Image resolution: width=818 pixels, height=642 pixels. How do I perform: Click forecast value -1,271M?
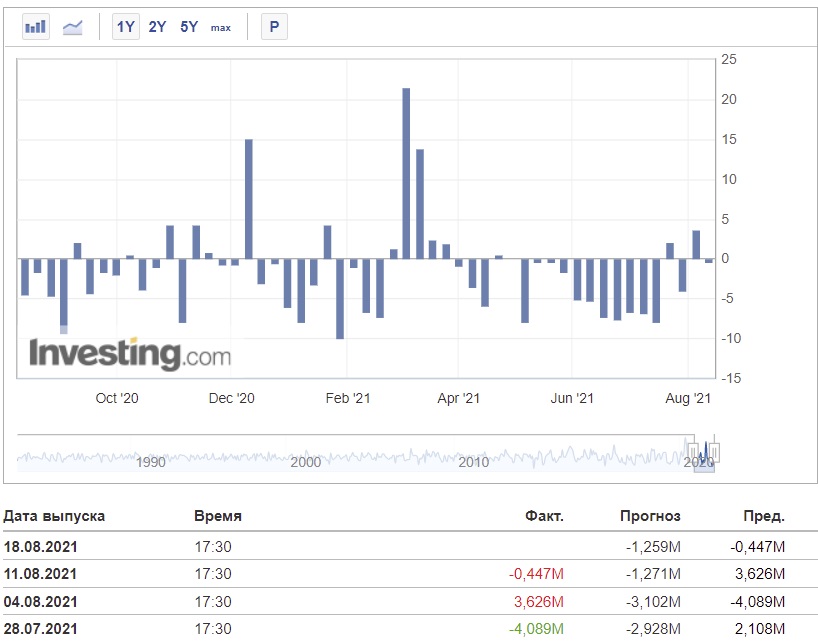tap(653, 574)
